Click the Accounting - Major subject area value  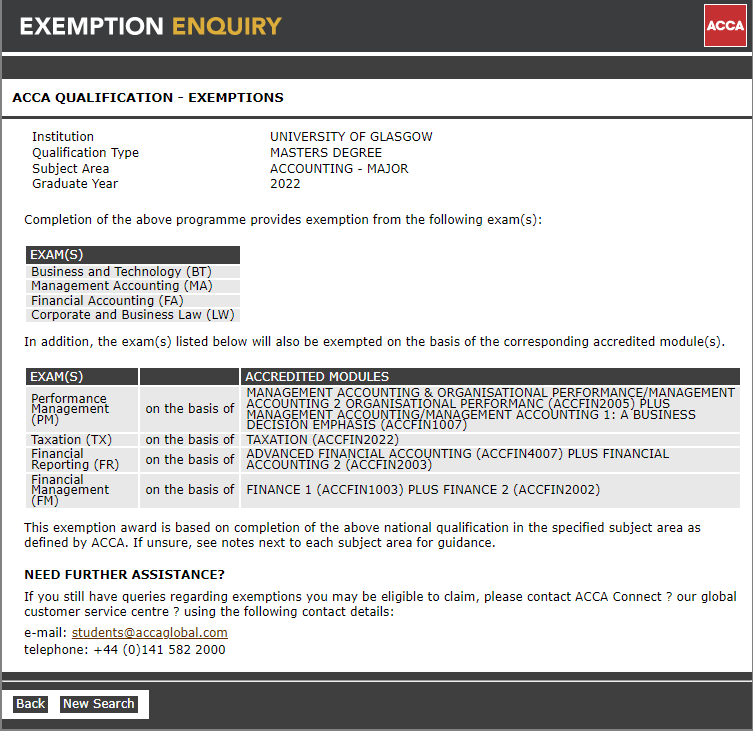[x=339, y=169]
